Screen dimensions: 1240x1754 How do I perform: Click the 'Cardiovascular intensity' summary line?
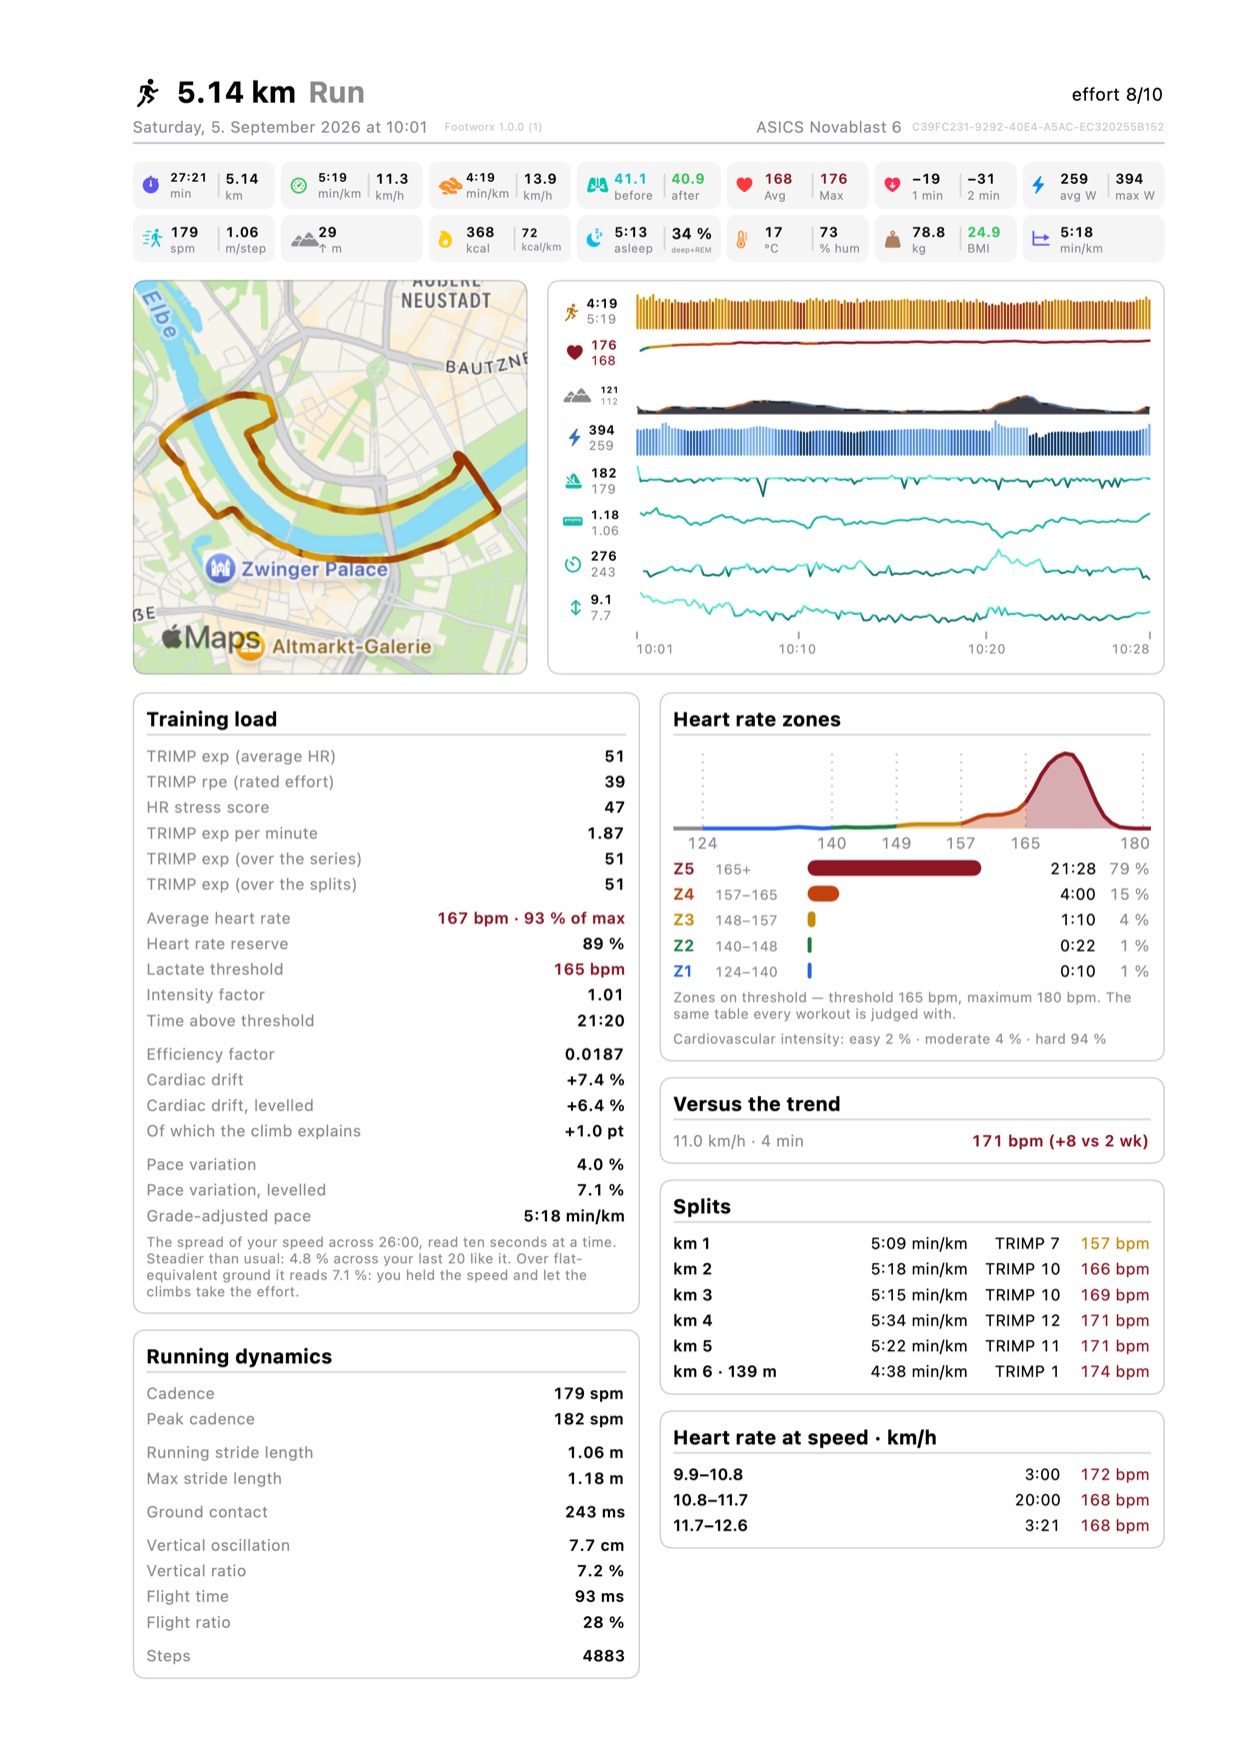[890, 1039]
